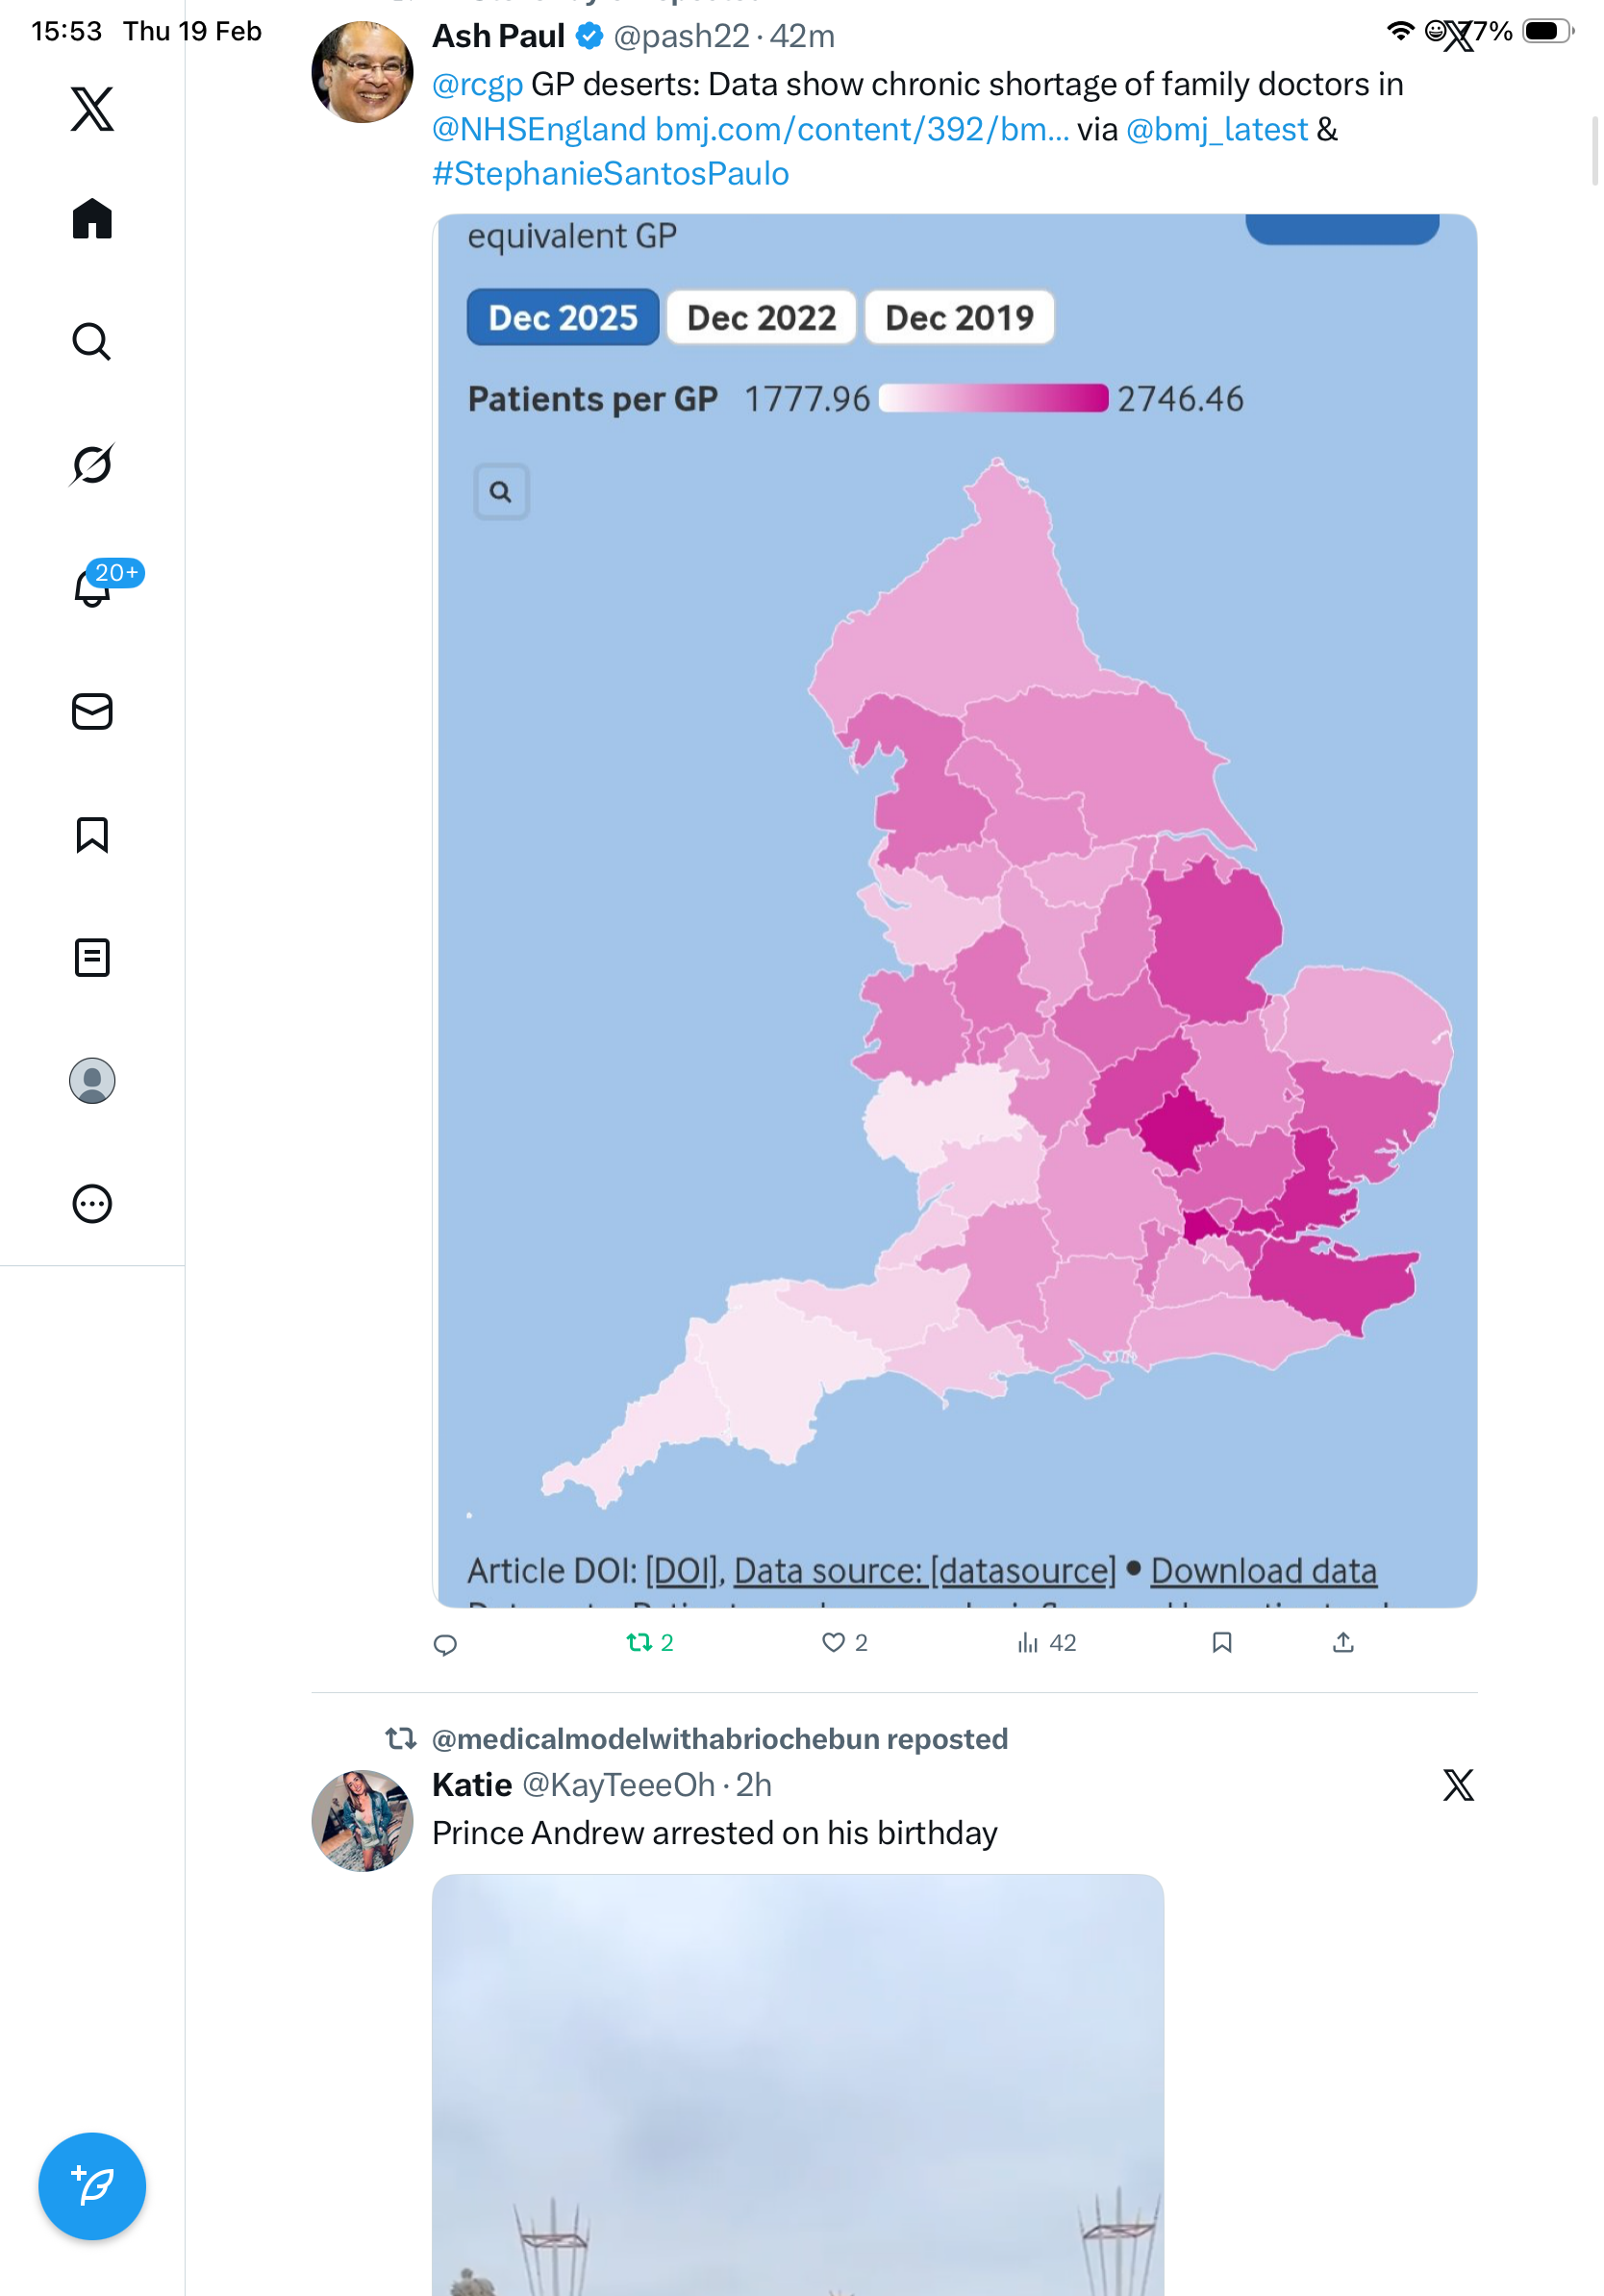This screenshot has width=1604, height=2296.
Task: Switch map to Dec 2022
Action: 761,318
